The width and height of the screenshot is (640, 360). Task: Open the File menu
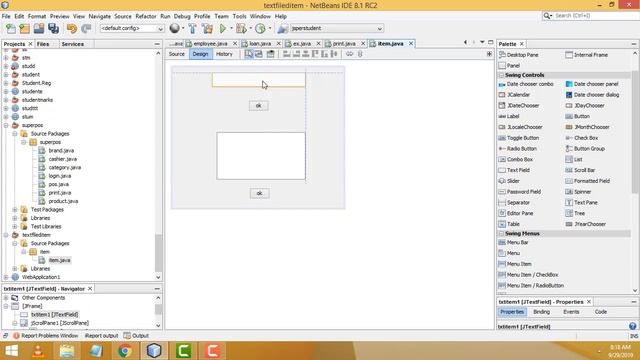(6, 16)
